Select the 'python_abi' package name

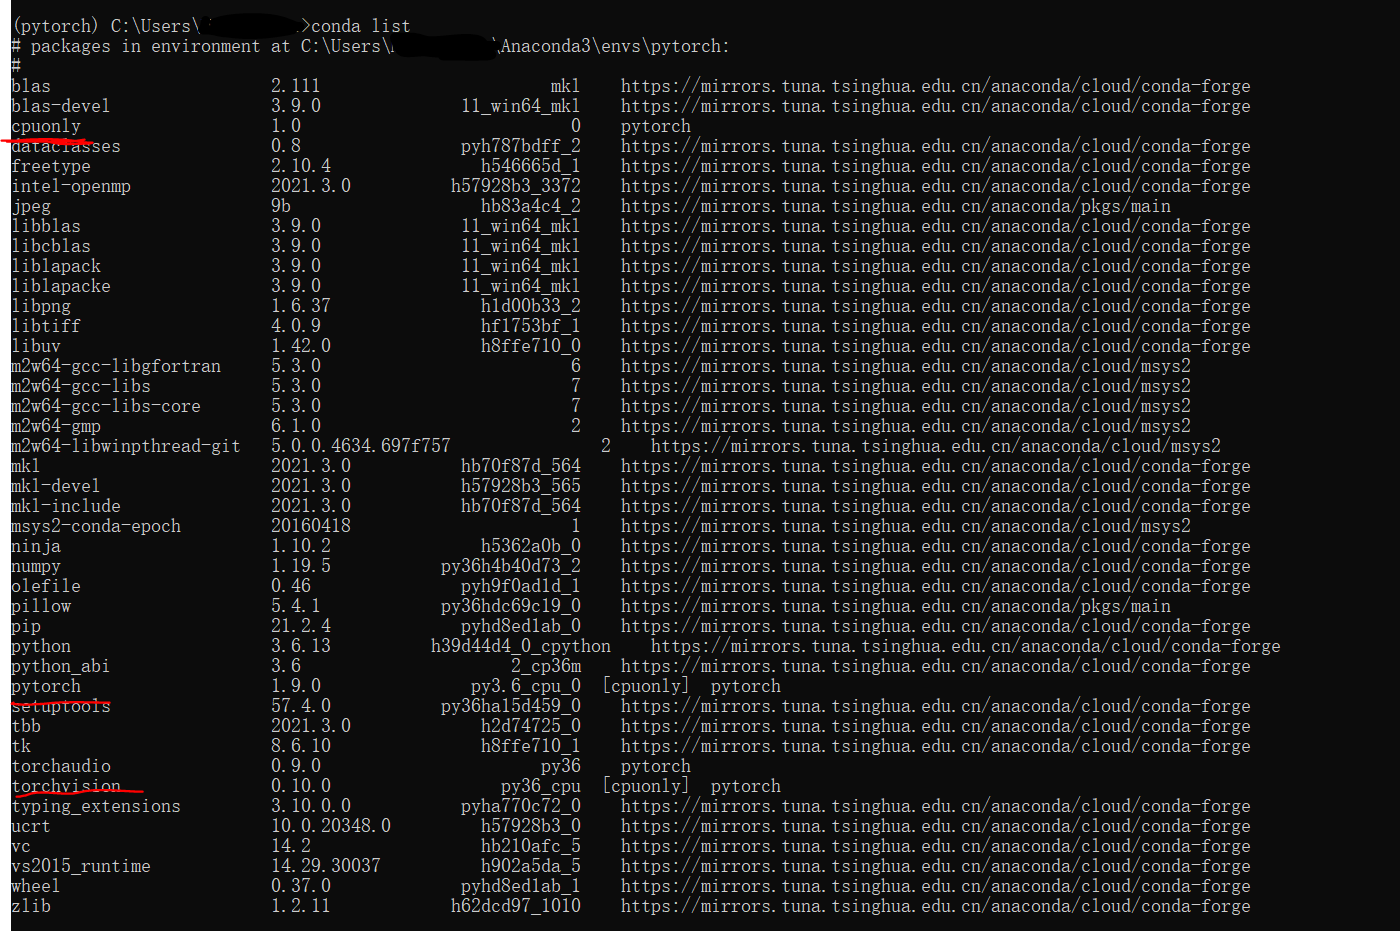[x=61, y=666]
